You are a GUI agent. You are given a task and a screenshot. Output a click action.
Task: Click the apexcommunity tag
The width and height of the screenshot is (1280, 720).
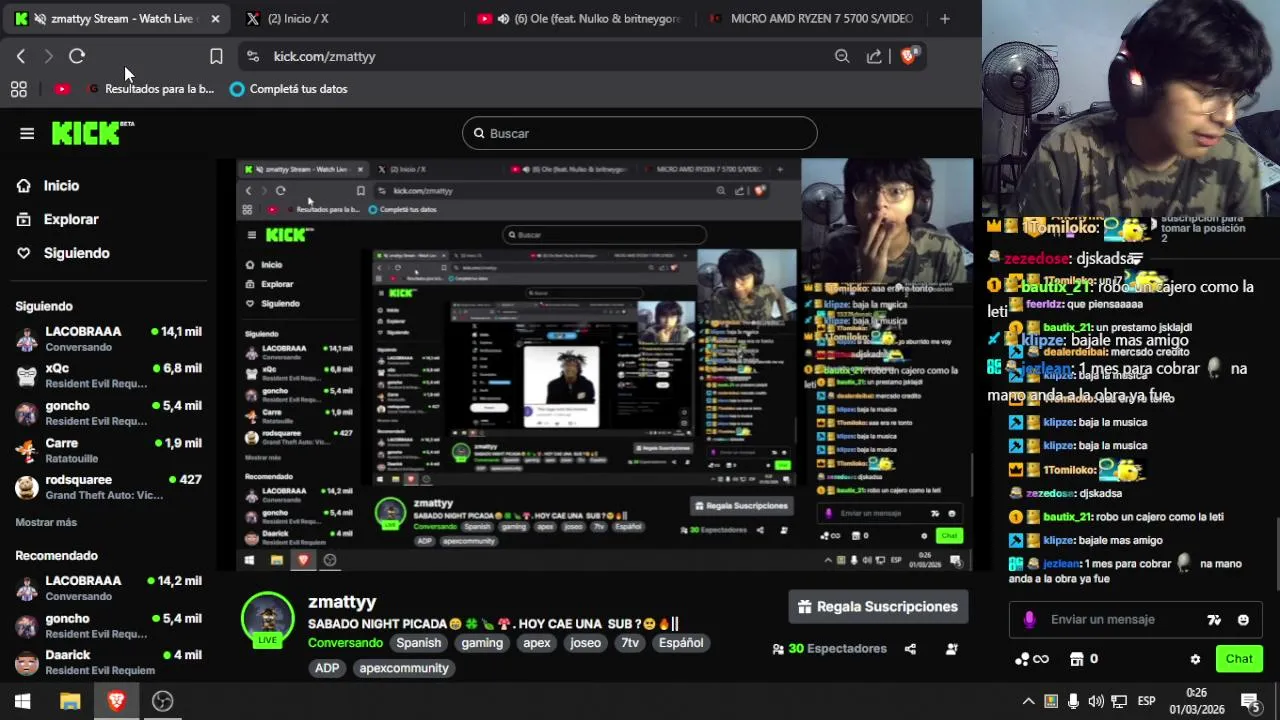tap(404, 668)
